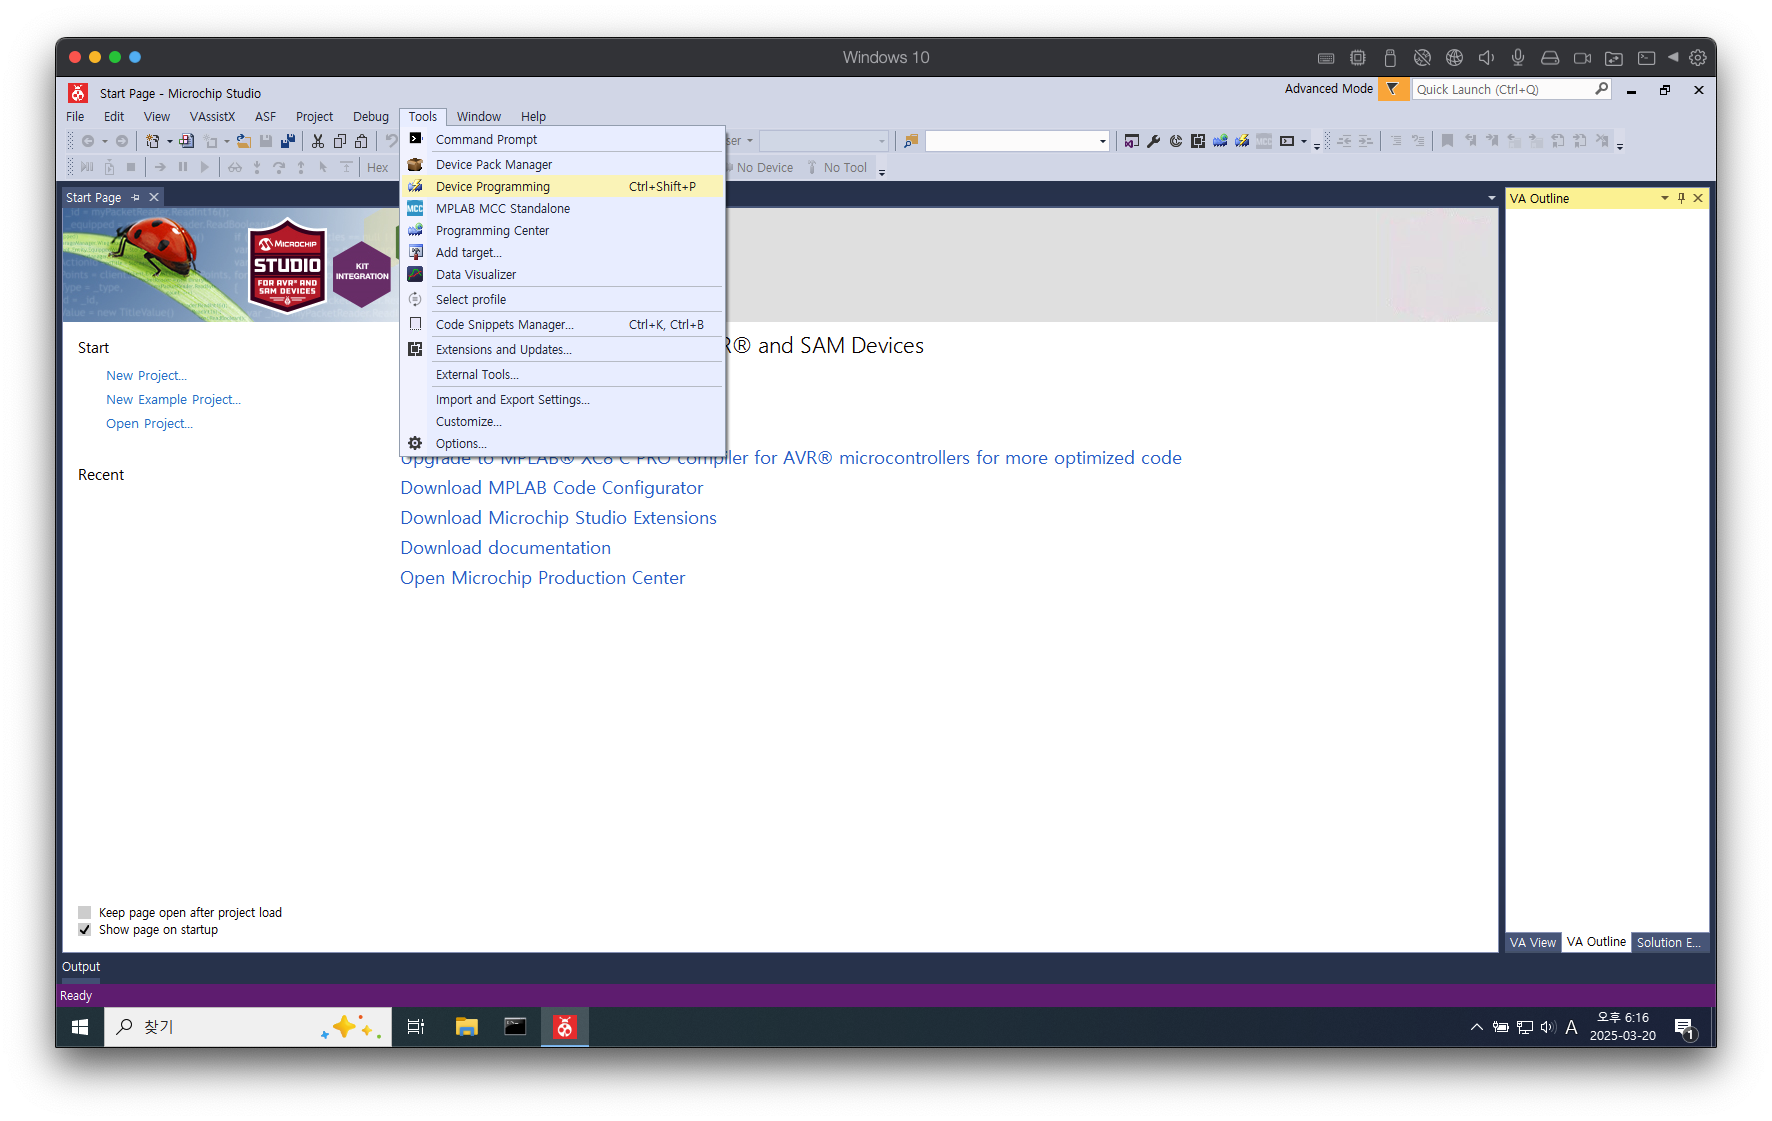
Task: Click the Device Programming lightning icon in toolbar
Action: [x=1242, y=141]
